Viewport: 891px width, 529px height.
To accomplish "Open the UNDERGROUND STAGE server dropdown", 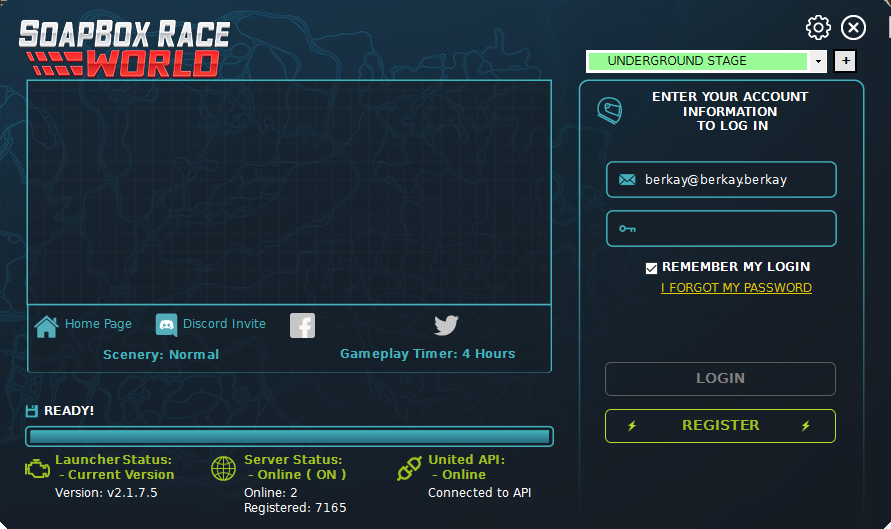I will 706,61.
